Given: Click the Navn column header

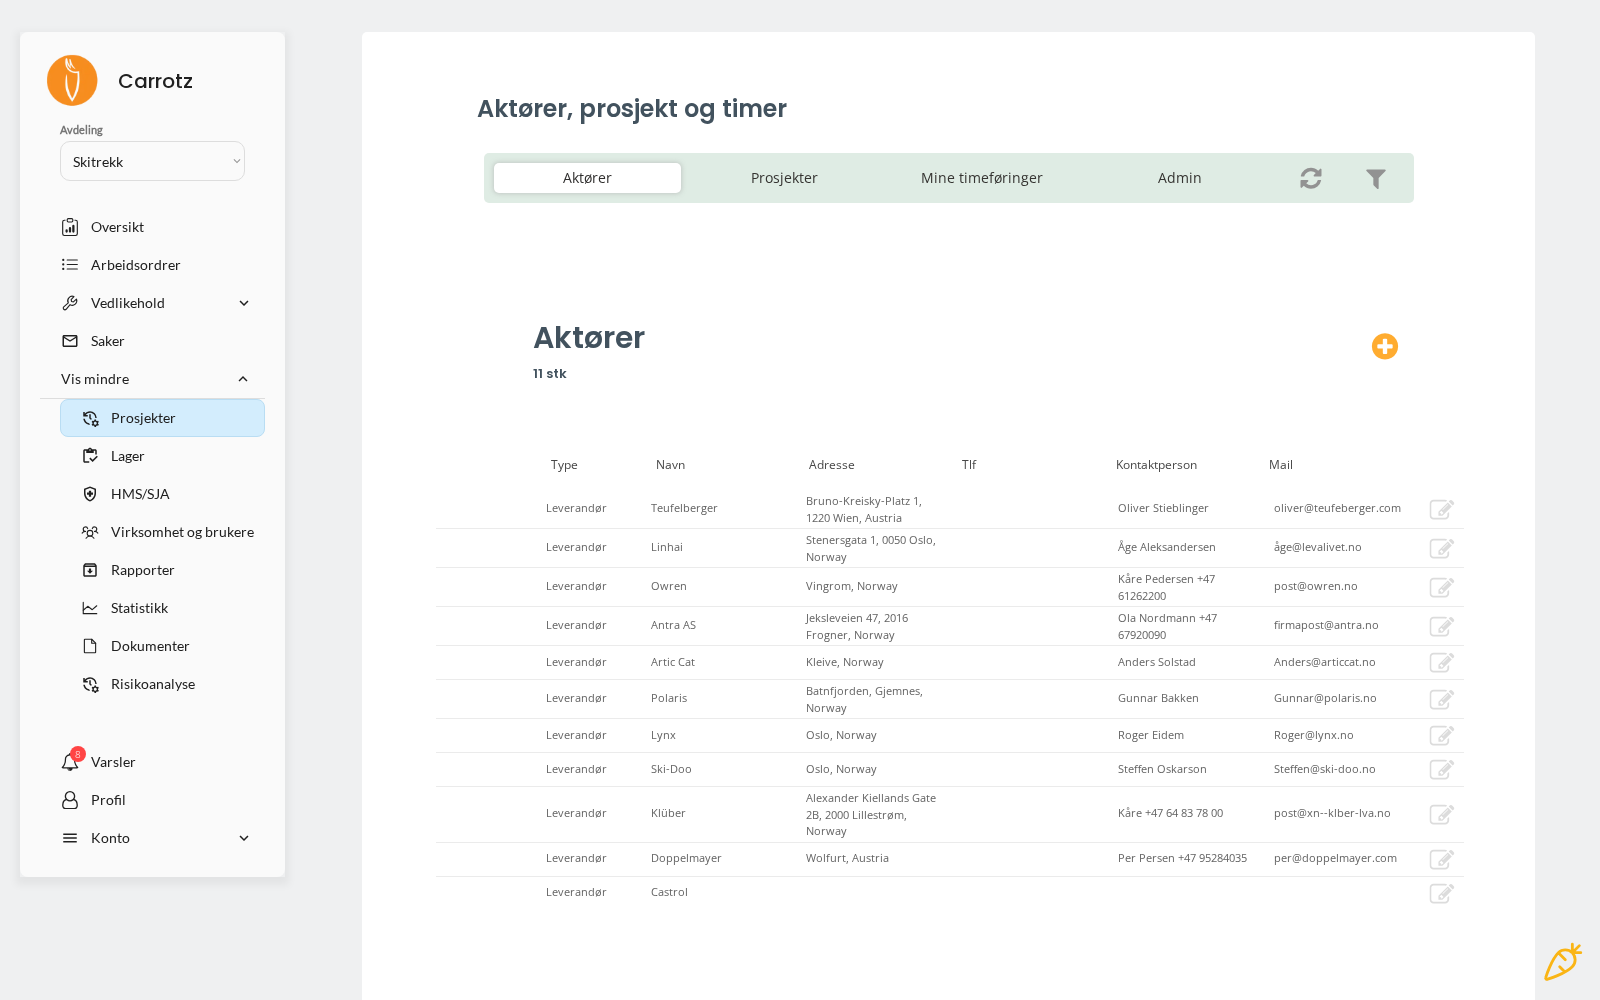Looking at the screenshot, I should point(670,465).
